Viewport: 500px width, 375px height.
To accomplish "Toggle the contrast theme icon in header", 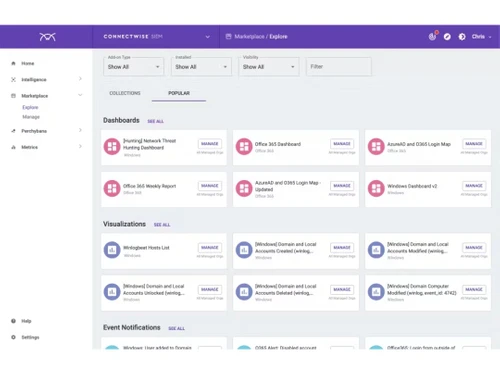I will 462,37.
